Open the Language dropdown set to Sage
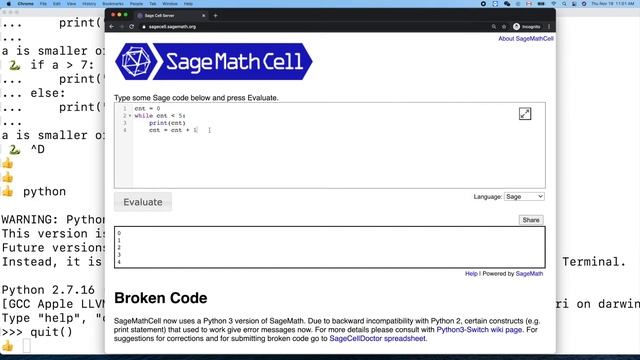This screenshot has height=360, width=640. 524,197
